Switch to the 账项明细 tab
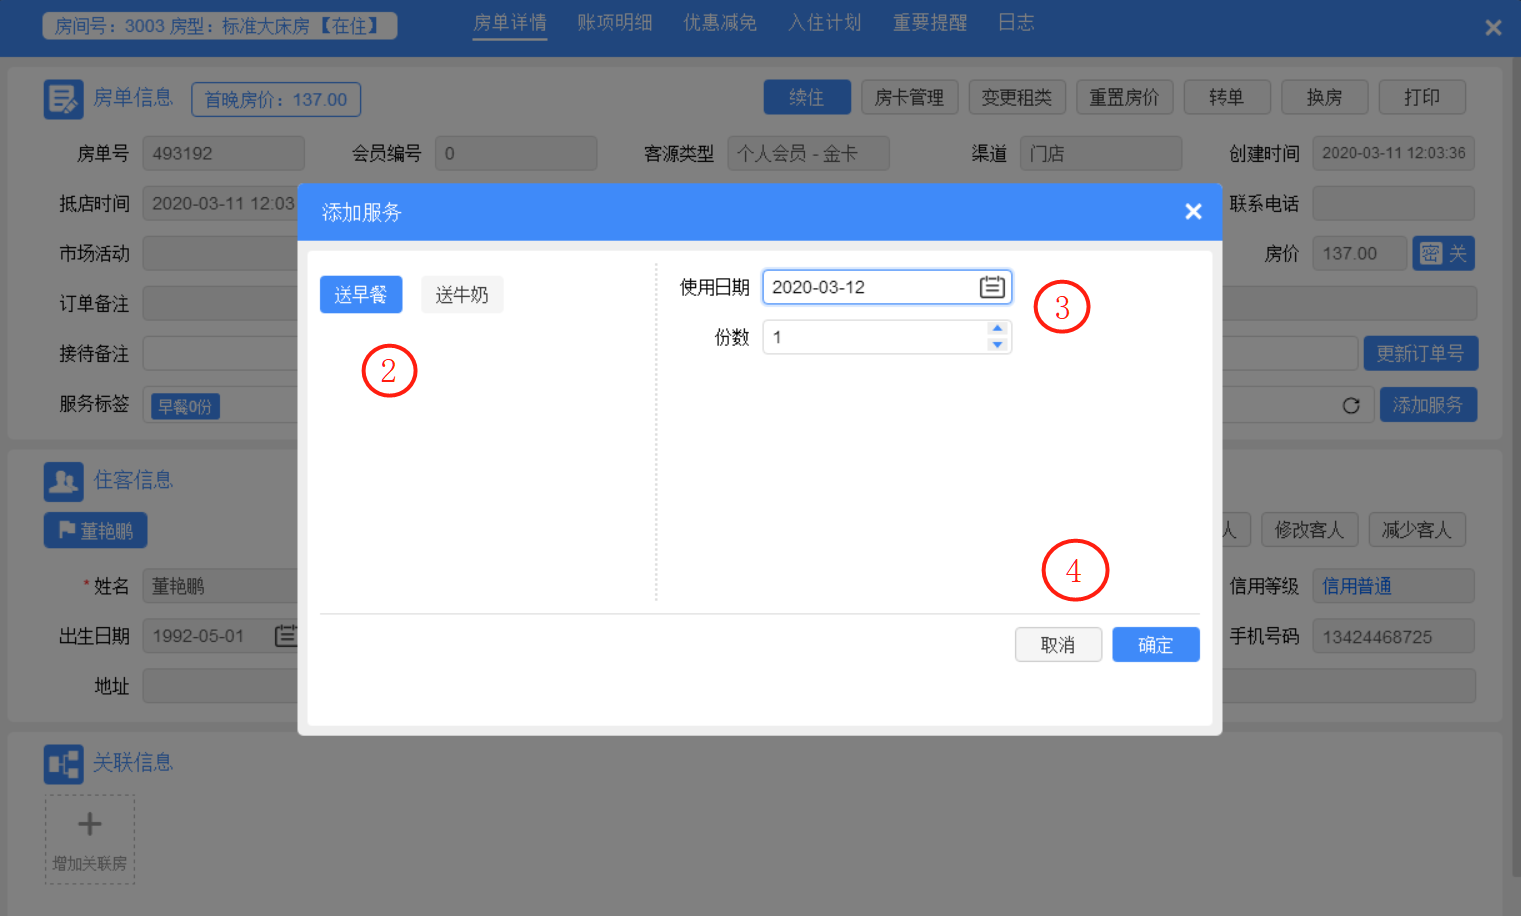 point(615,22)
